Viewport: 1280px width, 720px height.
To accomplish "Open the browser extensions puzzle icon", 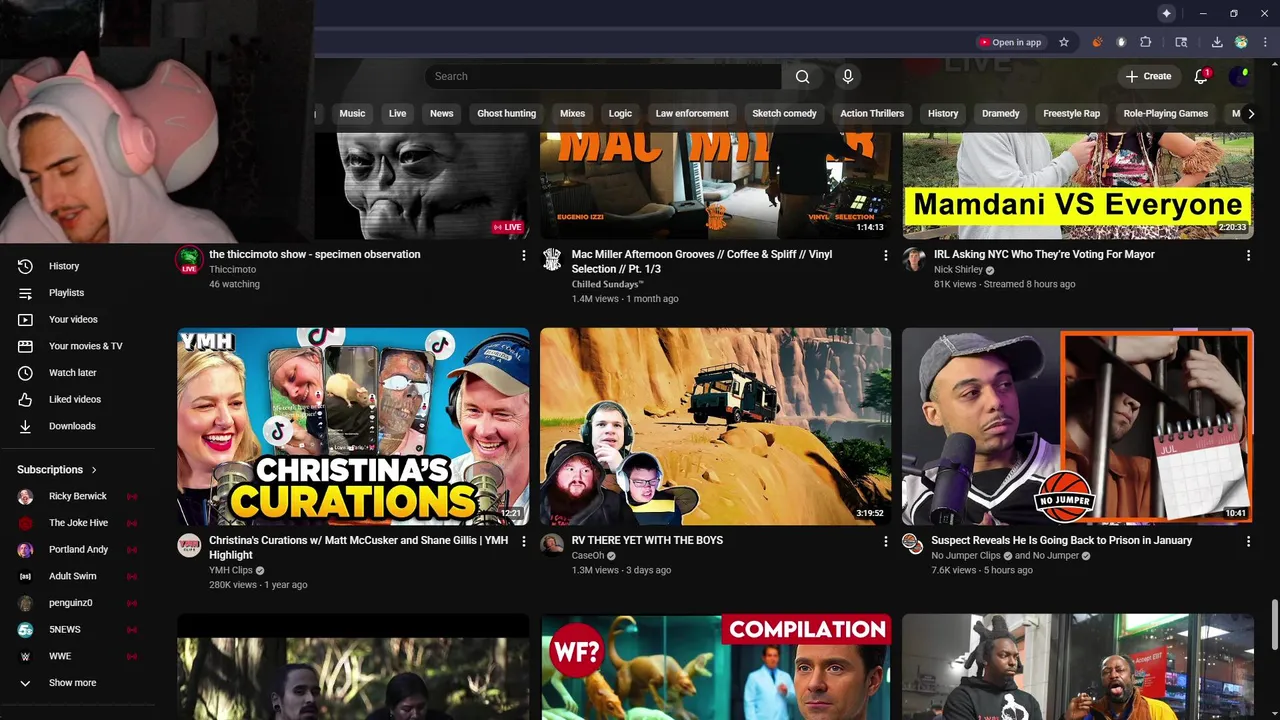I will pyautogui.click(x=1146, y=42).
